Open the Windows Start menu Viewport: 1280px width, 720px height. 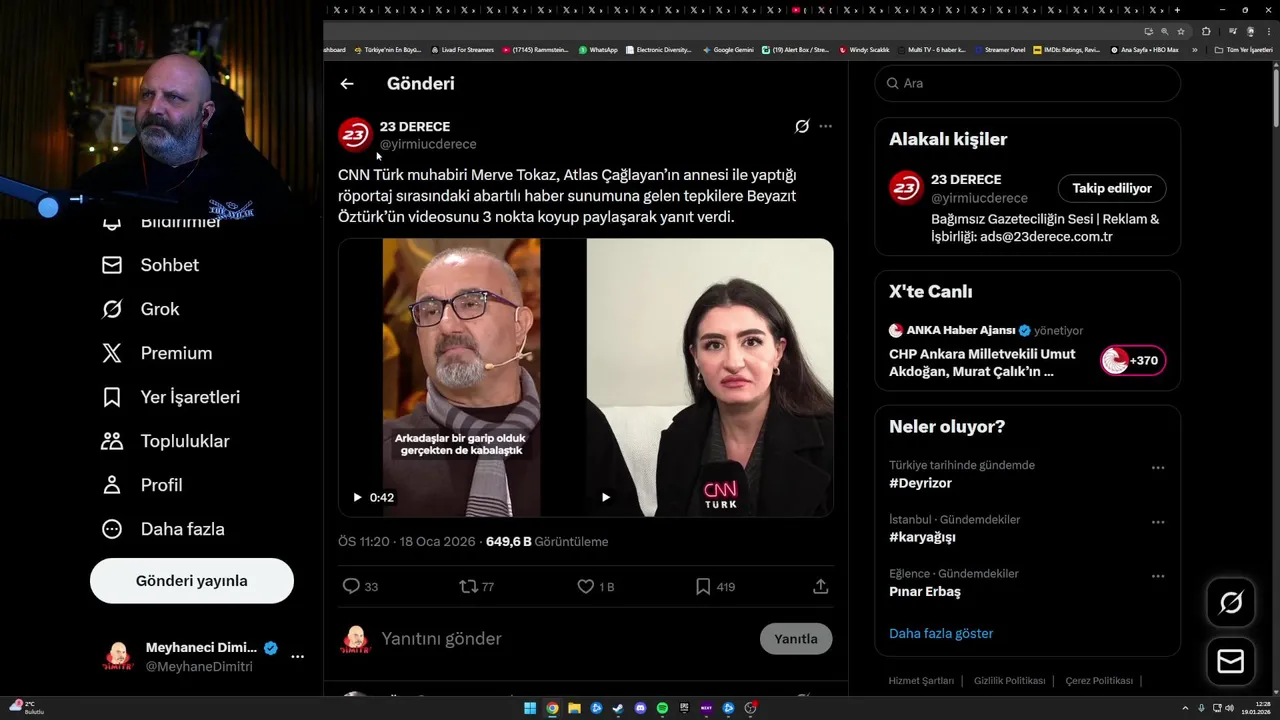tap(530, 708)
